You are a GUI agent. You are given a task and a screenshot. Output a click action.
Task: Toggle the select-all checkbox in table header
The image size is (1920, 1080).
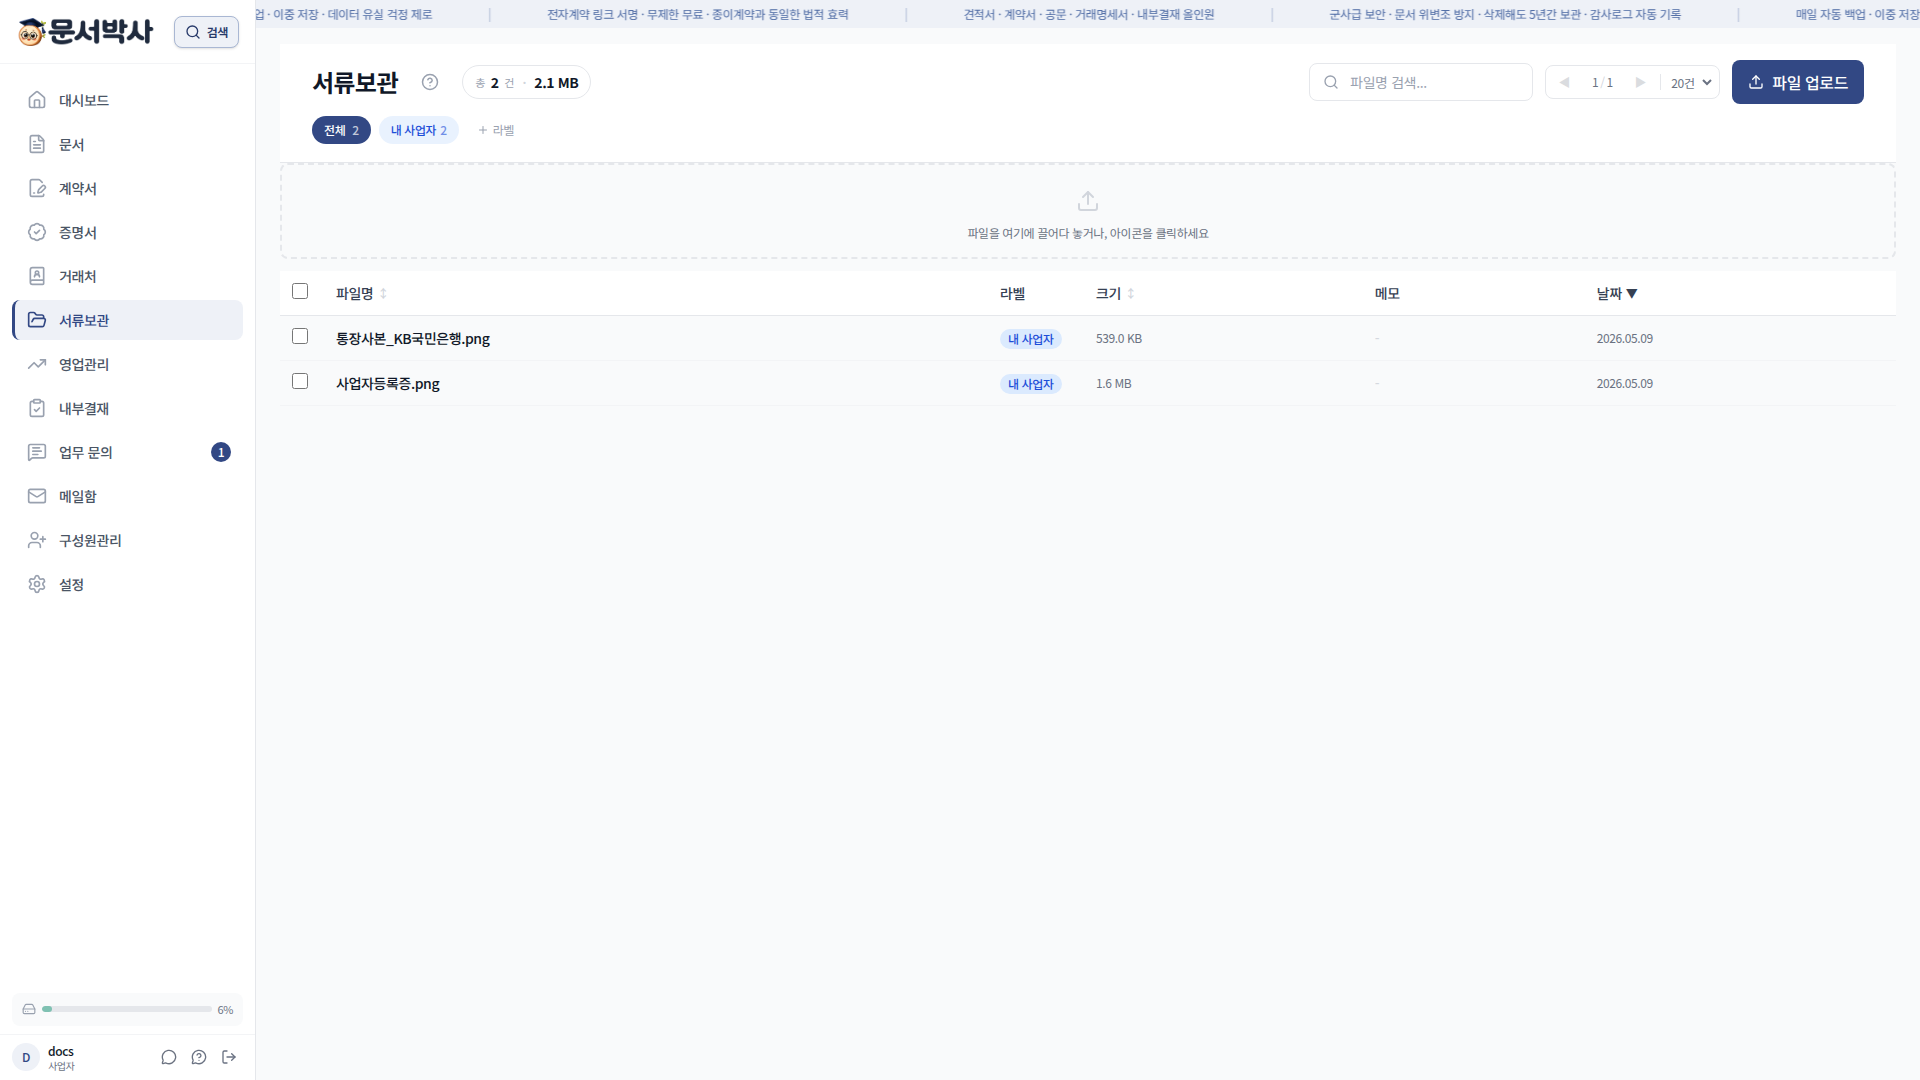tap(300, 291)
